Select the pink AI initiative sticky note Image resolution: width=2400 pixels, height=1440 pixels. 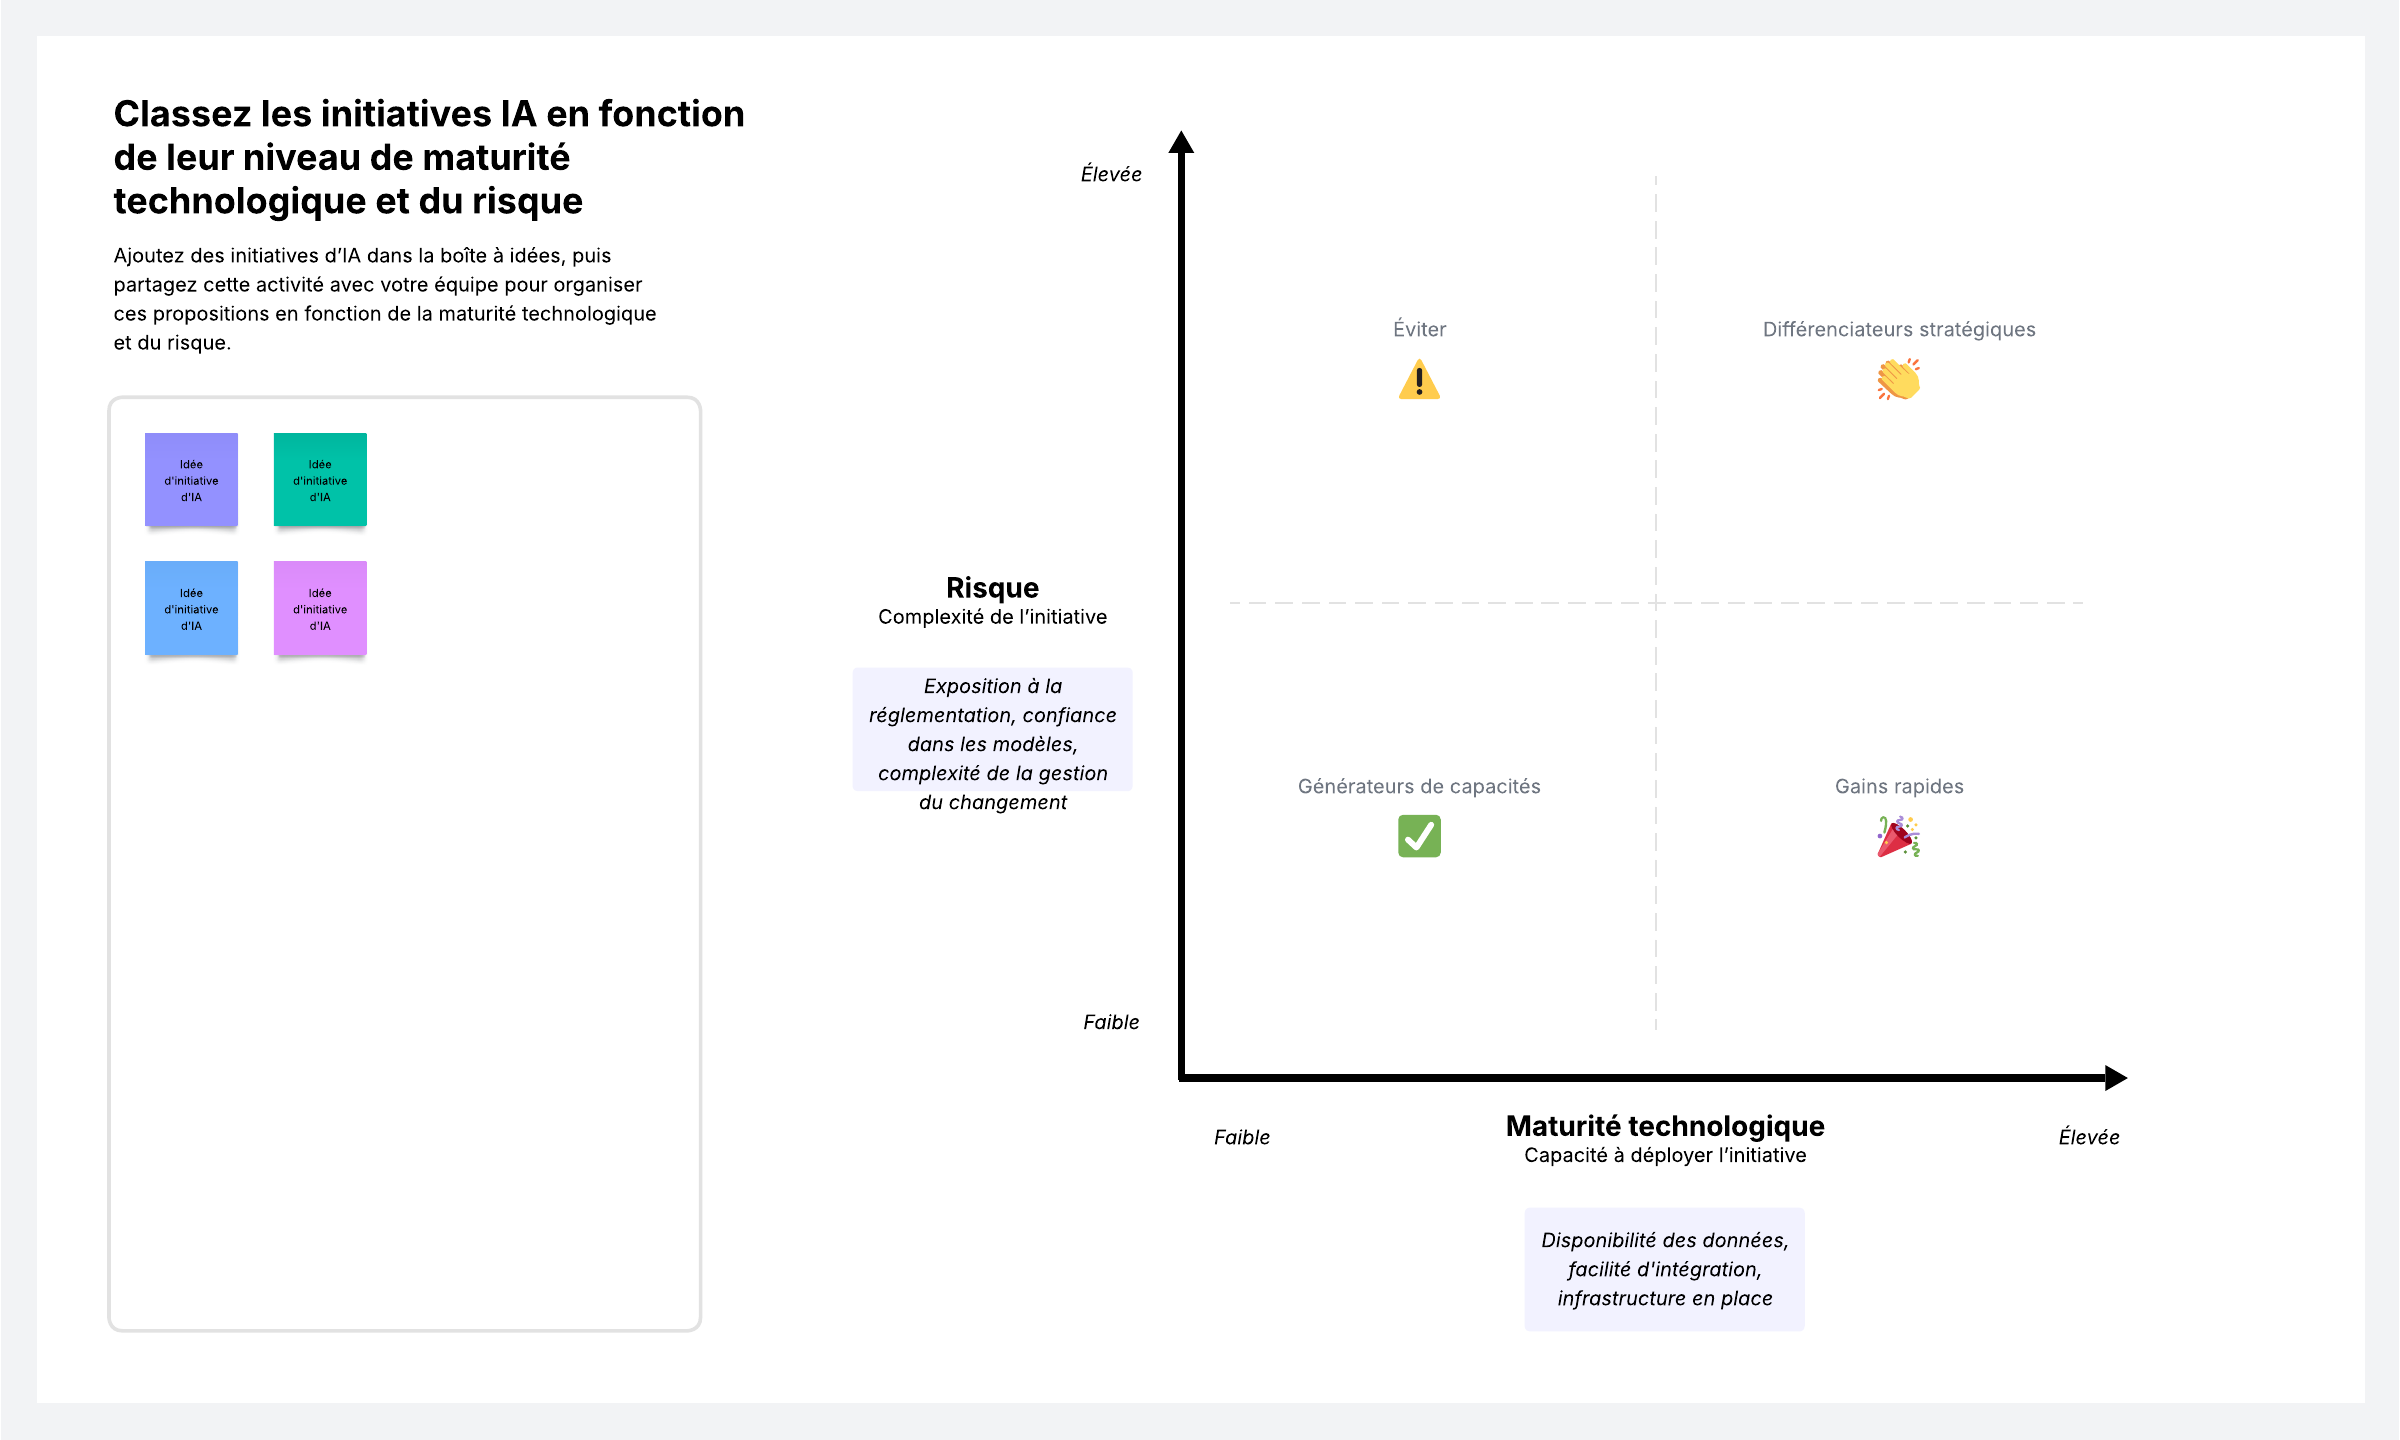pyautogui.click(x=320, y=609)
